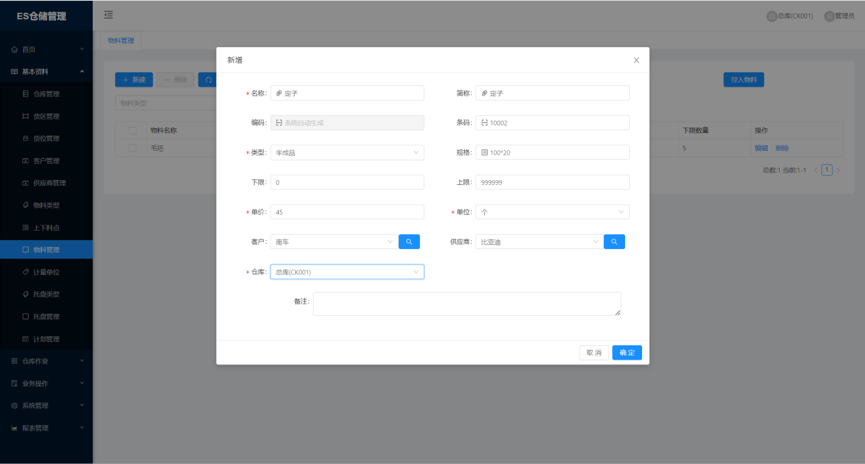The height and width of the screenshot is (464, 865).
Task: Close the 新增 dialog with X icon
Action: pos(636,60)
